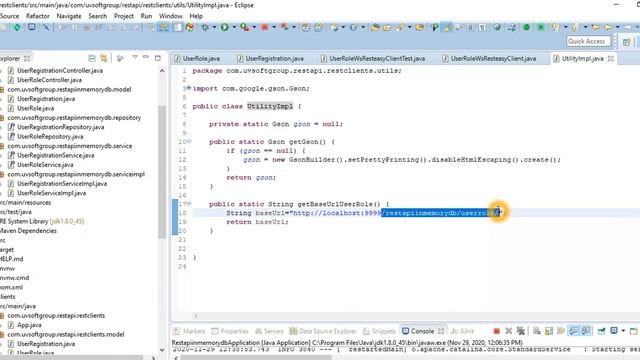Switch to the UserRole.java editor tab
This screenshot has height=360, width=640.
click(x=197, y=58)
